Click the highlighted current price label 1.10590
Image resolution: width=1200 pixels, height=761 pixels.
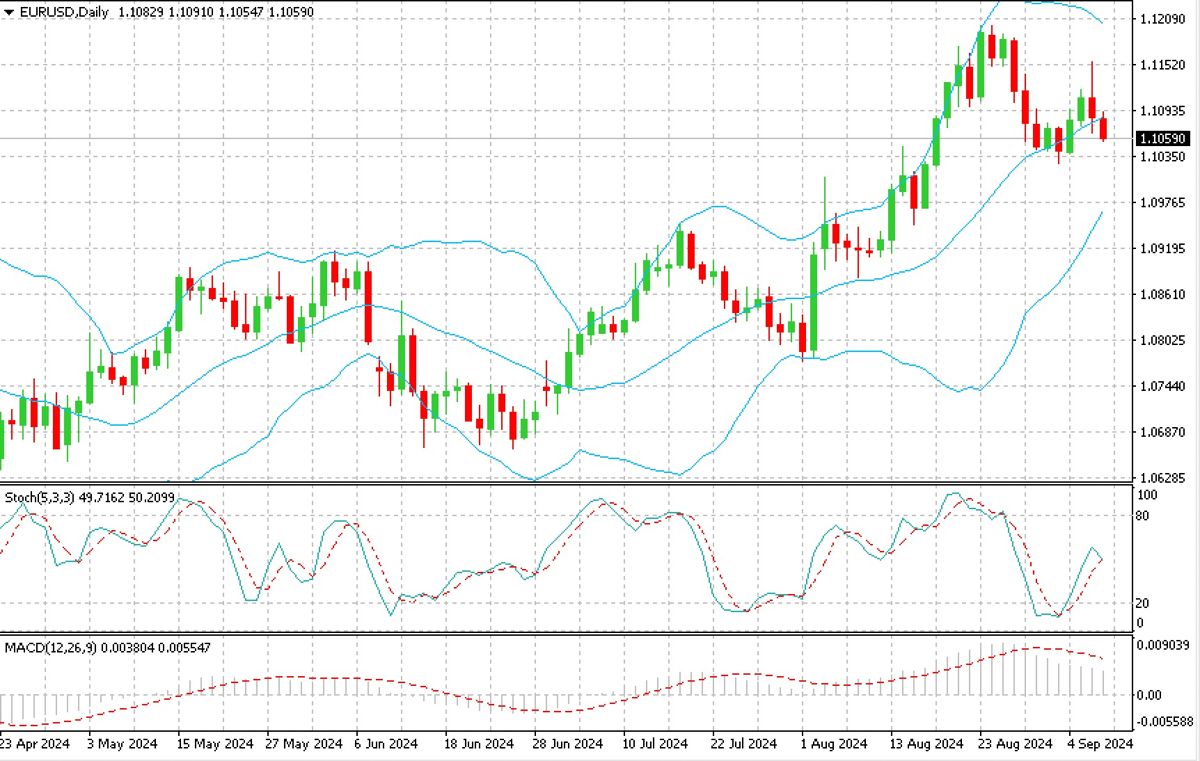1162,138
